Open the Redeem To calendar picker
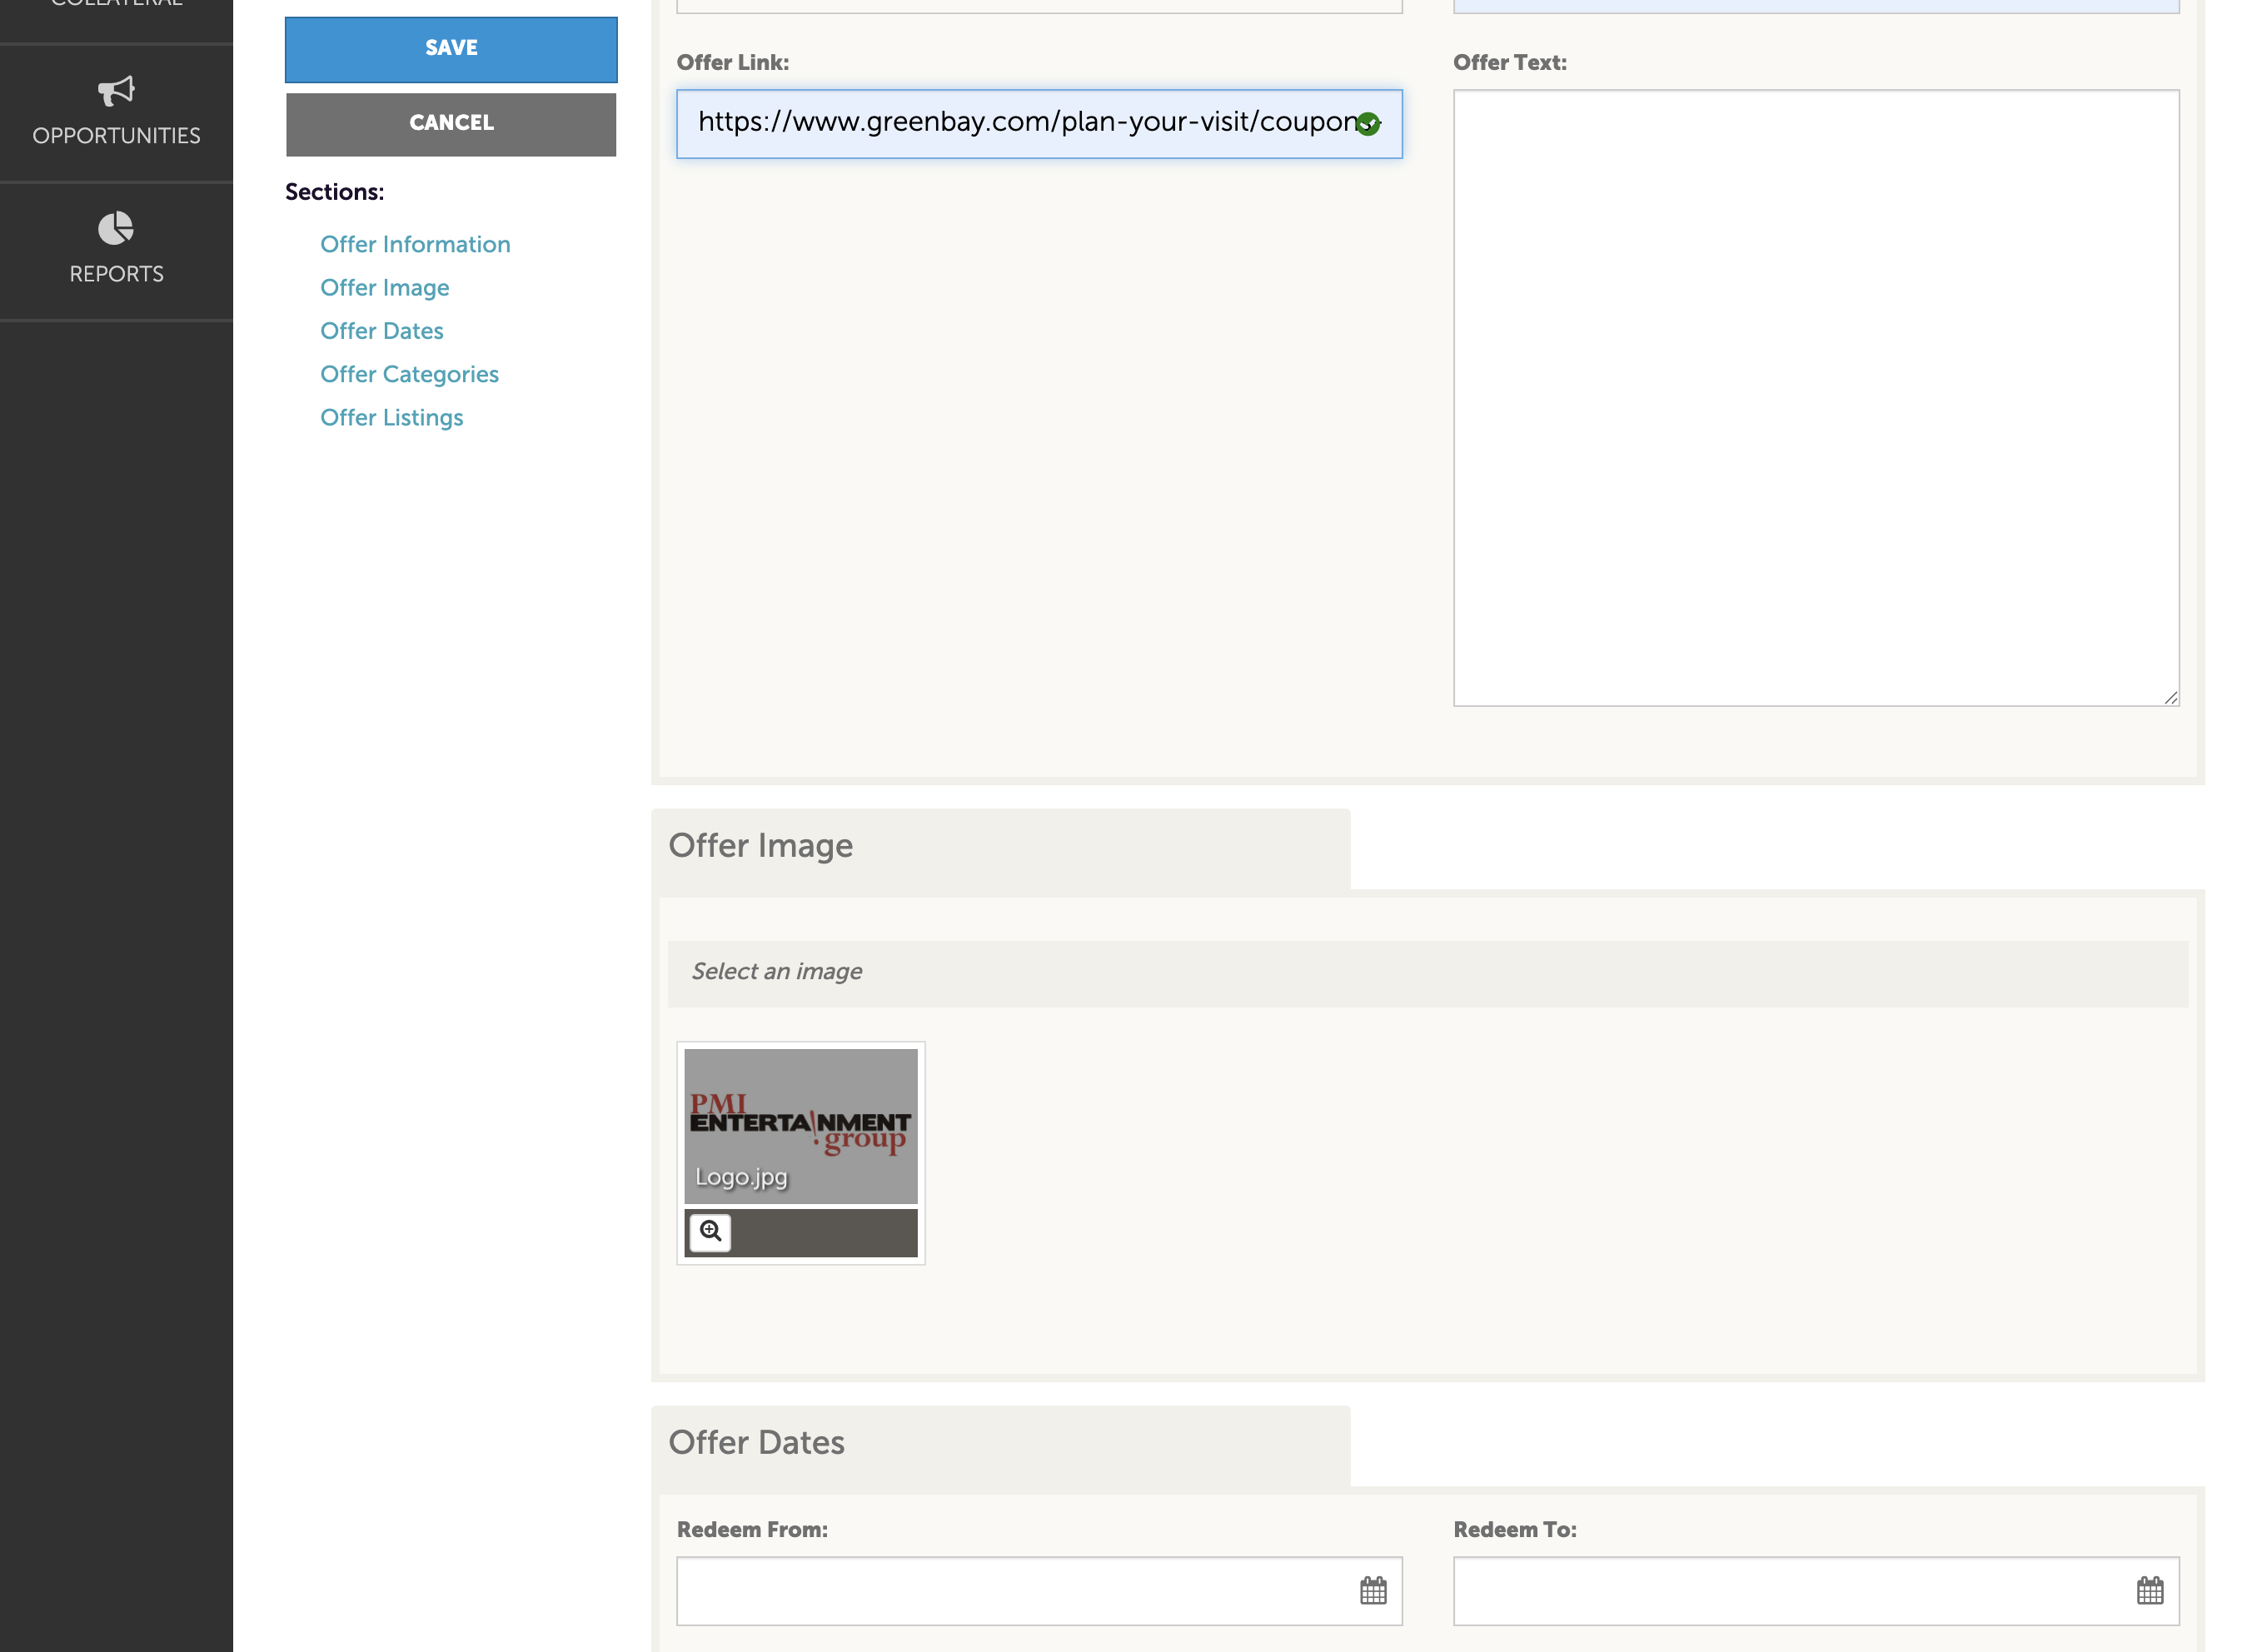Image resolution: width=2247 pixels, height=1652 pixels. [2150, 1590]
